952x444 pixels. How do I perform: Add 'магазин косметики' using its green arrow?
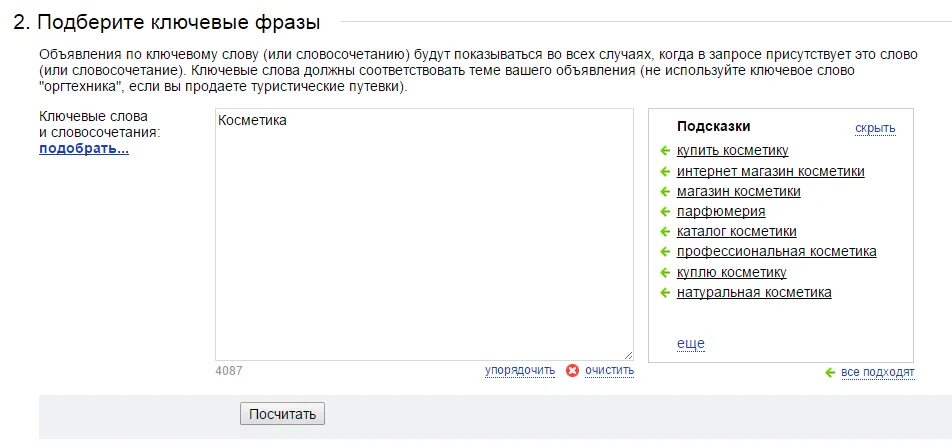tap(664, 191)
